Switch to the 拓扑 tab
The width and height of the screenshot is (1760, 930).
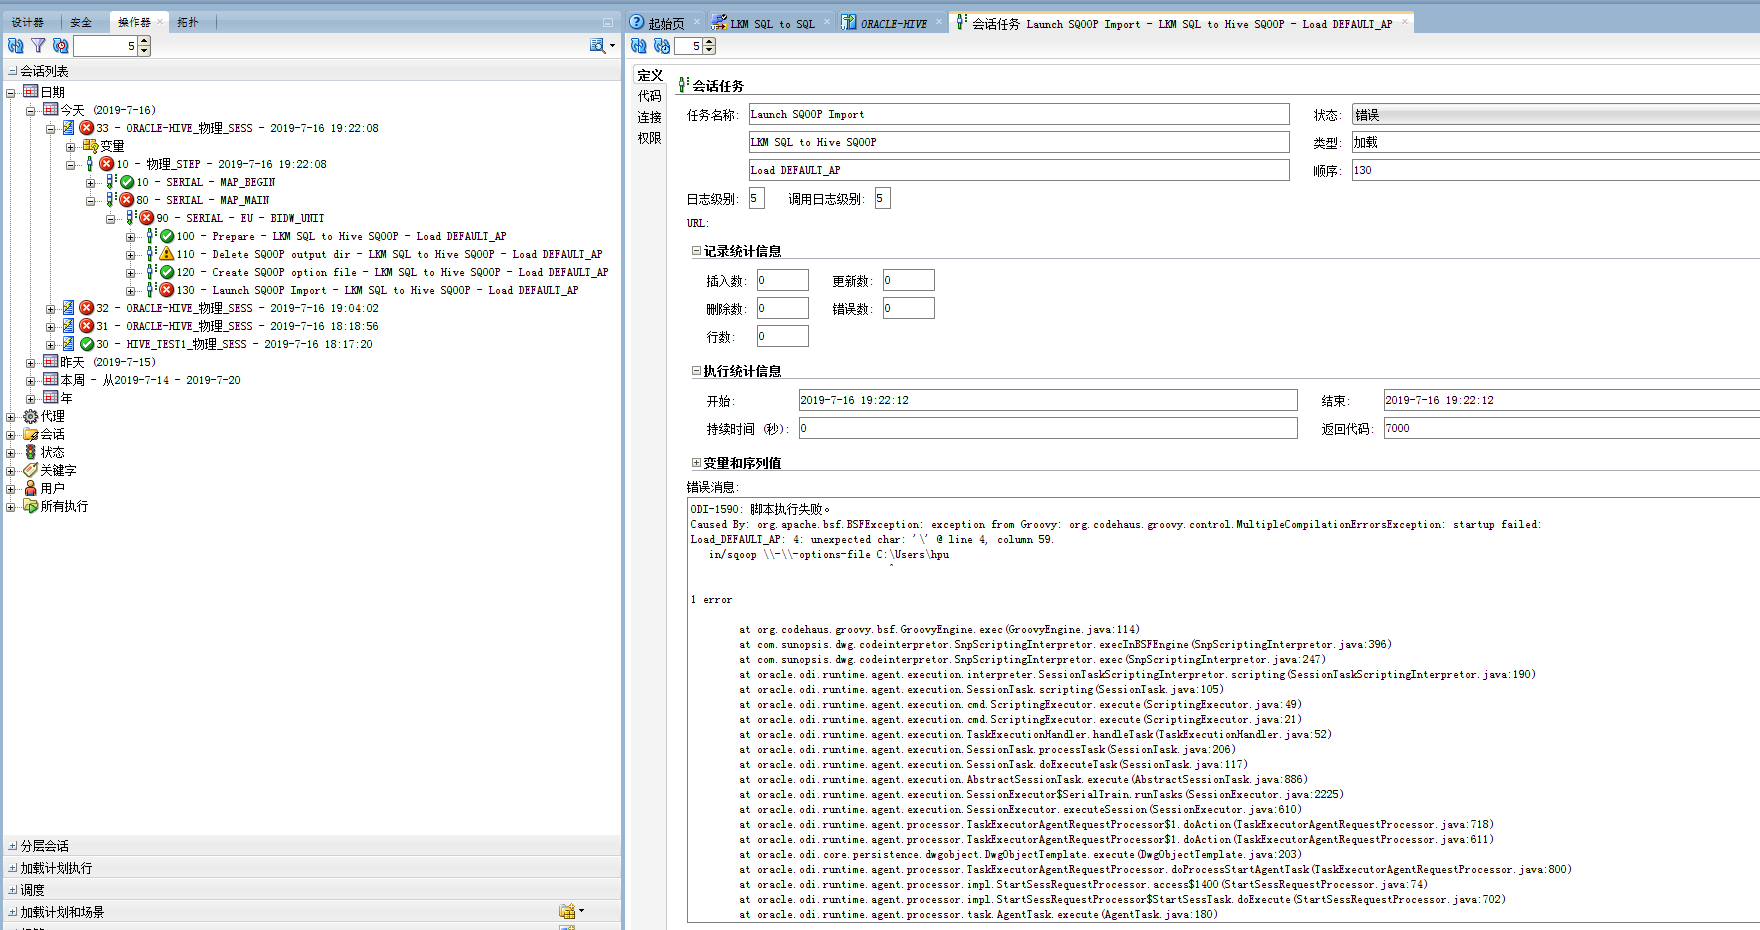pos(188,22)
